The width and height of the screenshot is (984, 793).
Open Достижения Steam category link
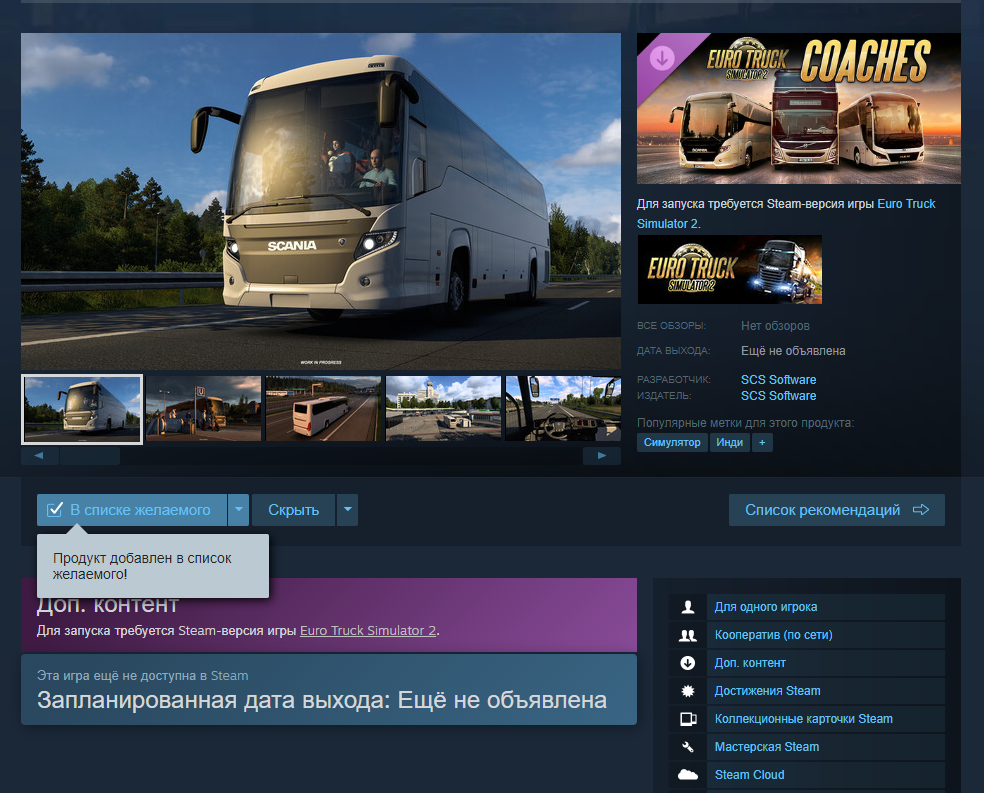pyautogui.click(x=767, y=691)
